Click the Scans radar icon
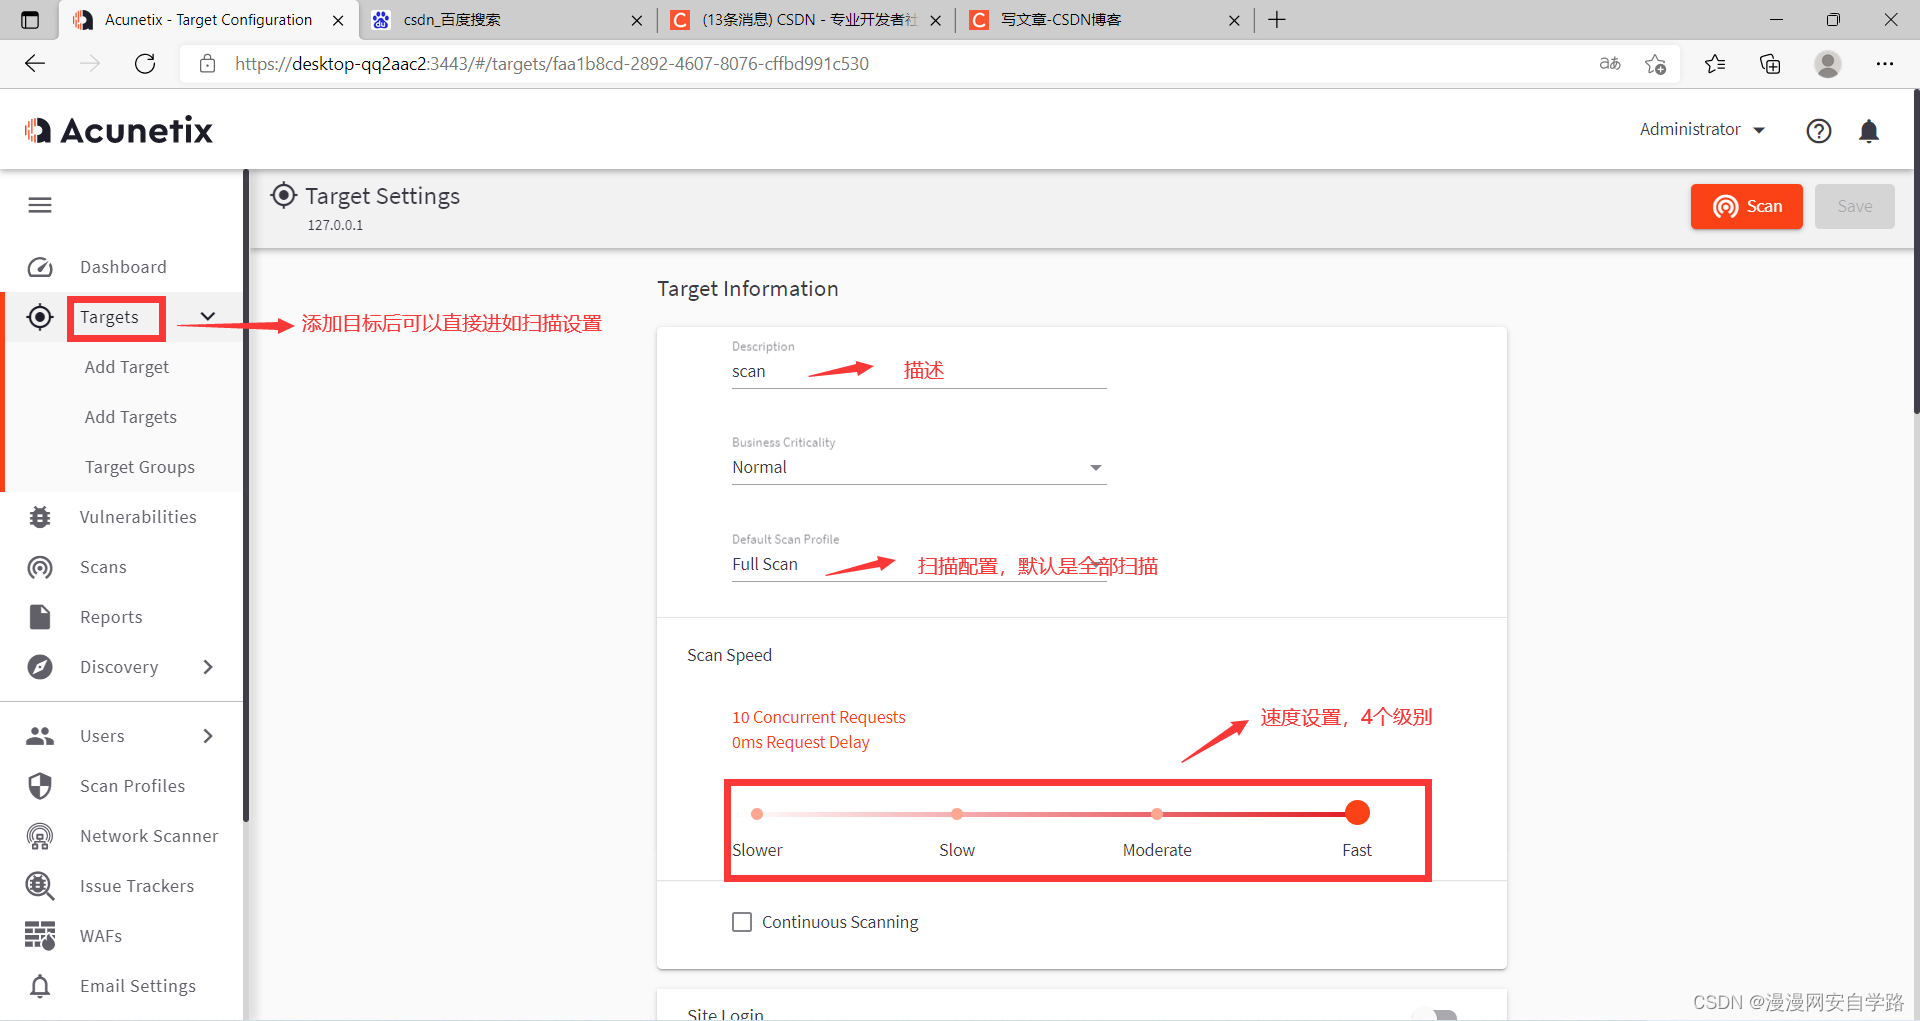Viewport: 1920px width, 1021px height. [x=40, y=567]
